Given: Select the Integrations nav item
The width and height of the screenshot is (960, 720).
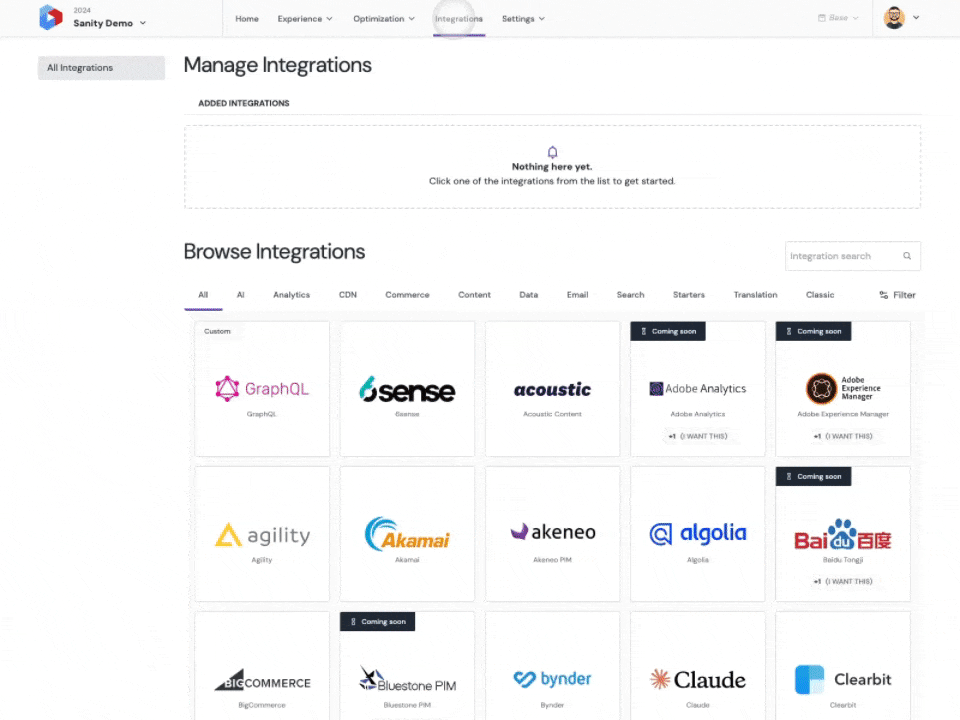Looking at the screenshot, I should pos(459,19).
